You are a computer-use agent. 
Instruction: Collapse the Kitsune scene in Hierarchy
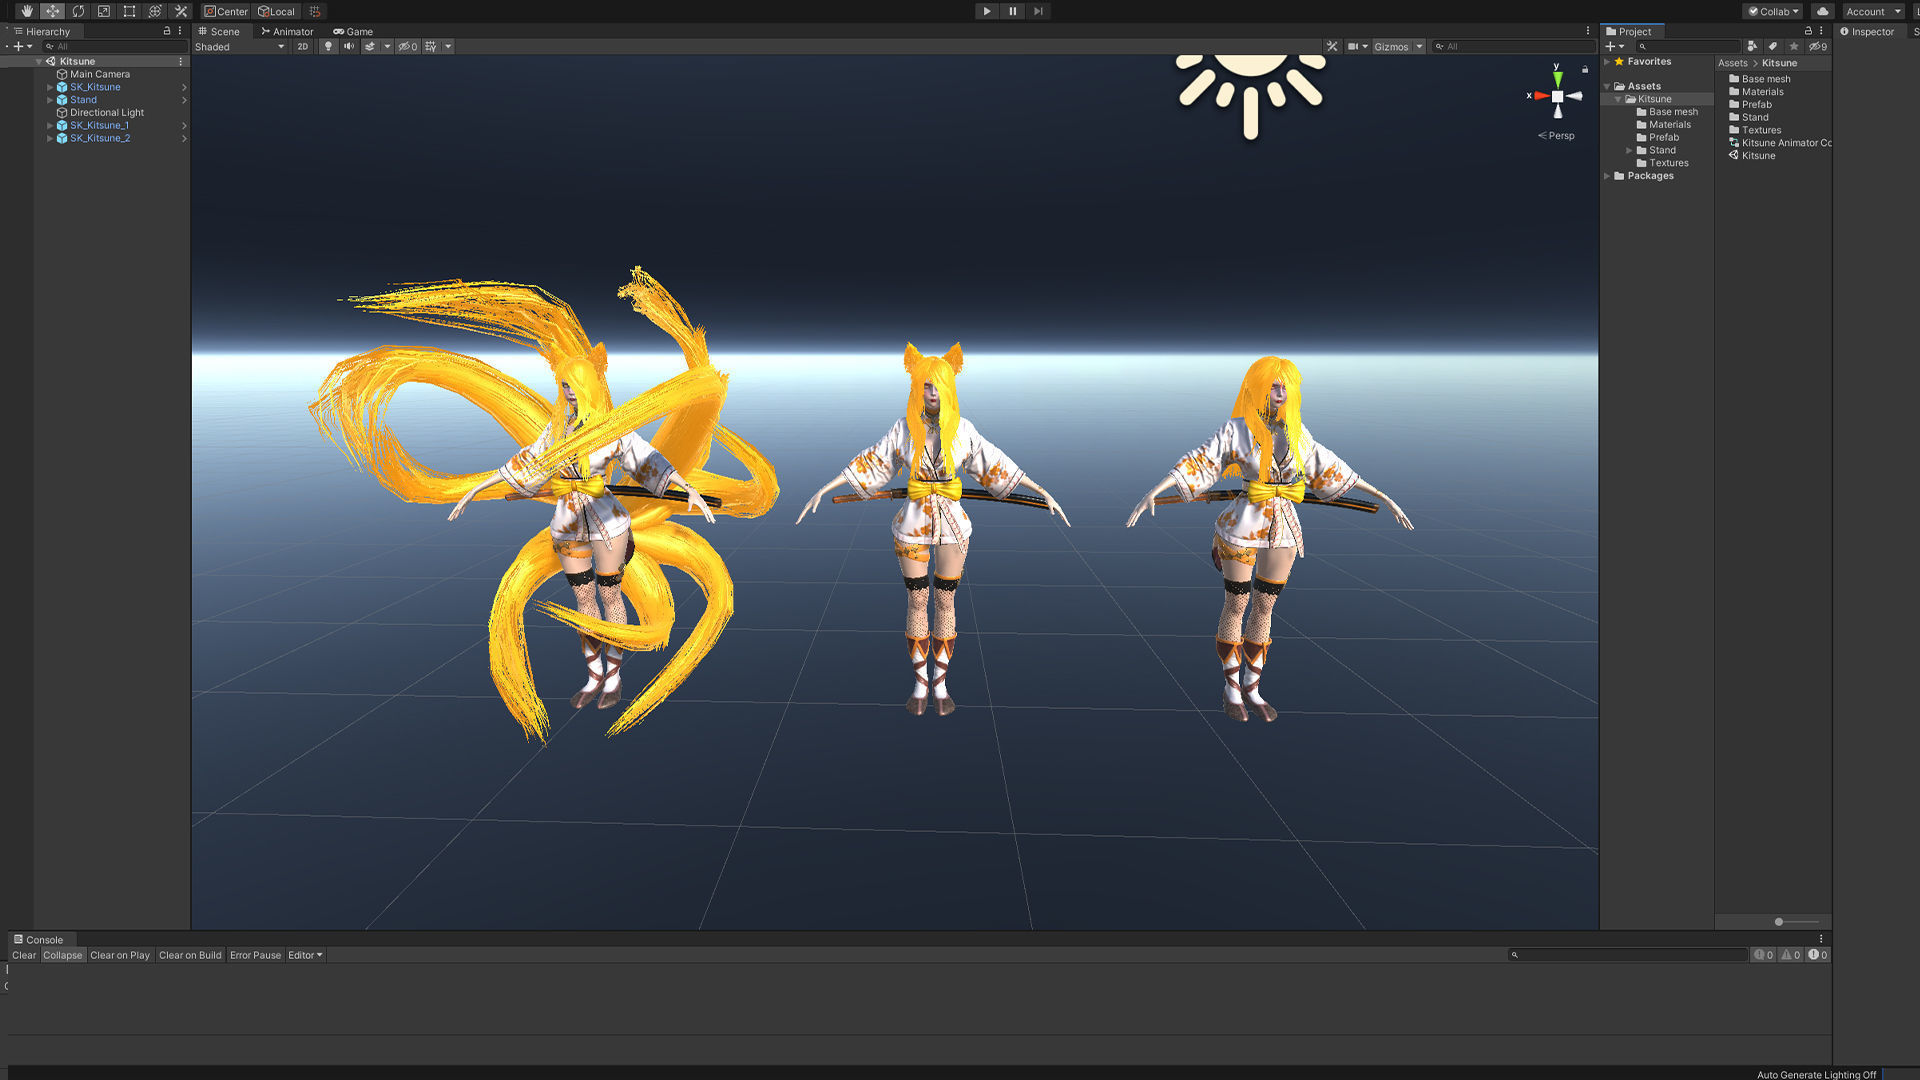coord(39,61)
